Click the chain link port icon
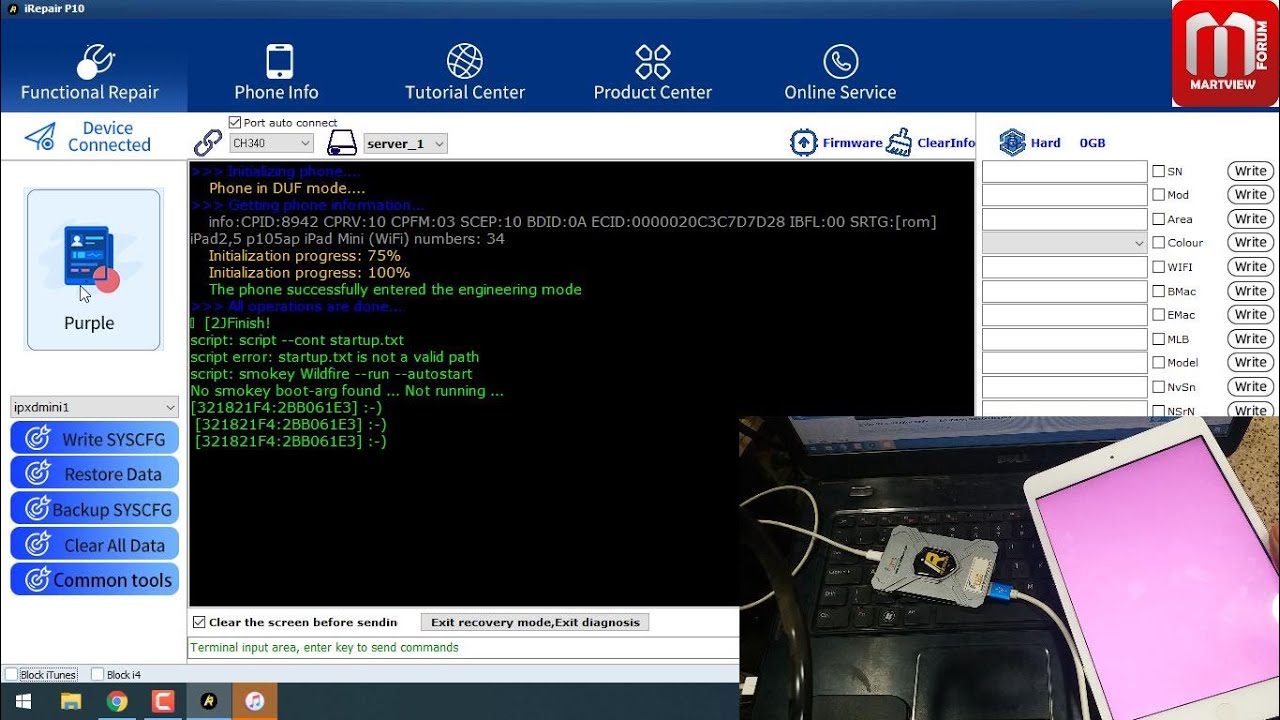The image size is (1280, 720). coord(208,143)
